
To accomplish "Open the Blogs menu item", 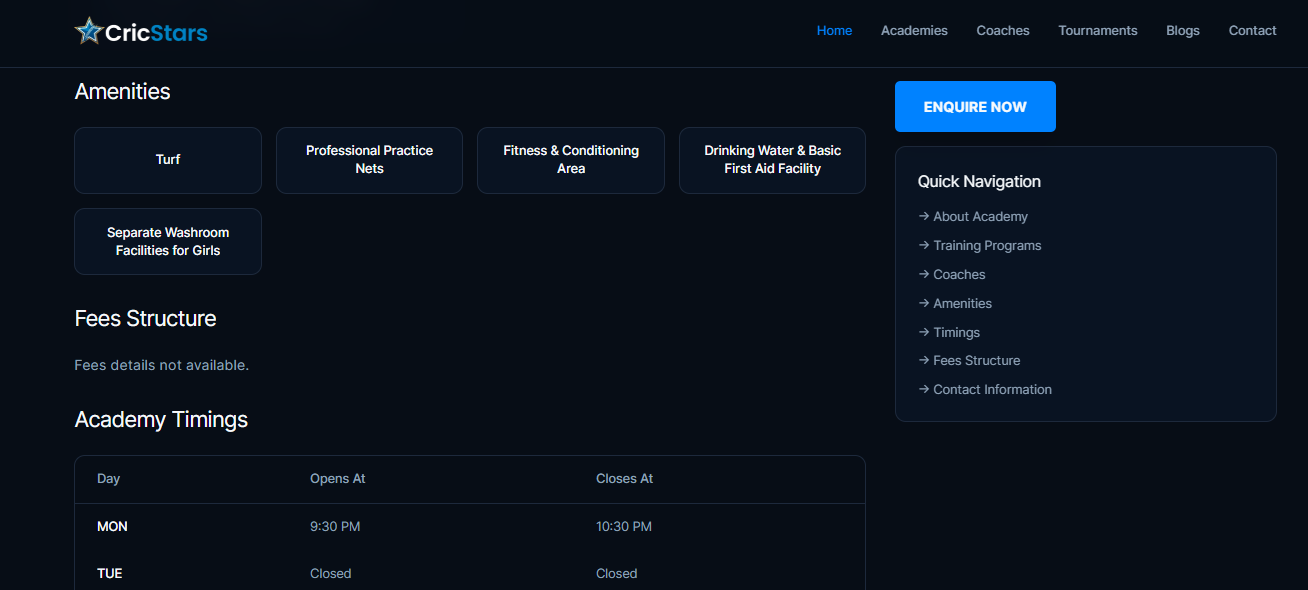I will click(x=1182, y=31).
